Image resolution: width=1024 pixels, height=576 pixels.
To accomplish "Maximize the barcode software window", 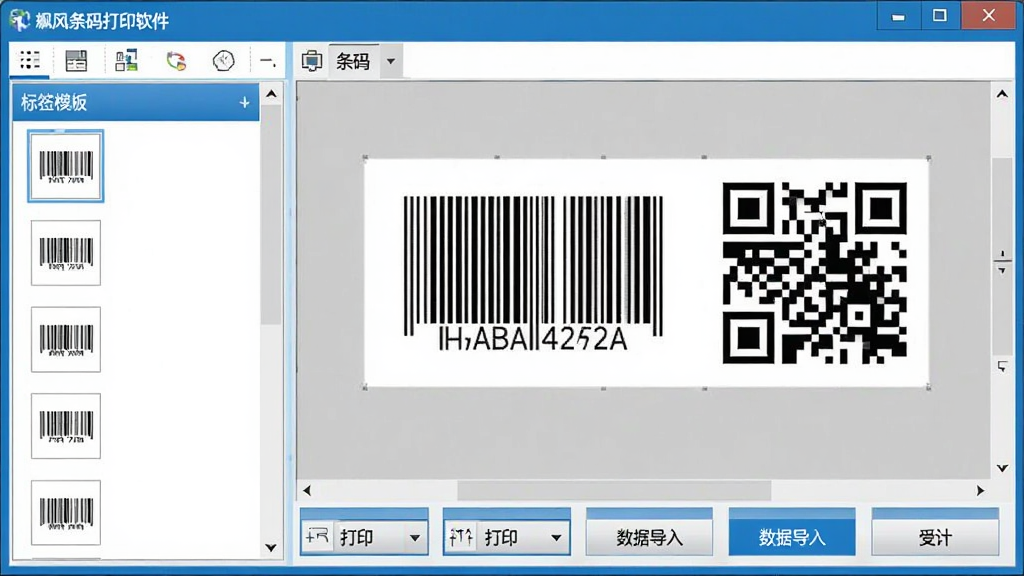I will tap(940, 16).
